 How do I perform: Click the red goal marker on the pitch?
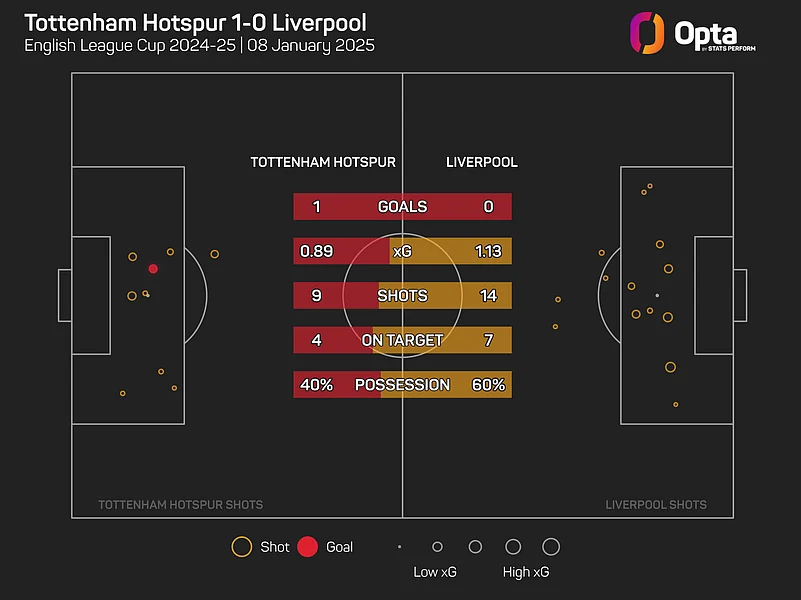(x=153, y=268)
